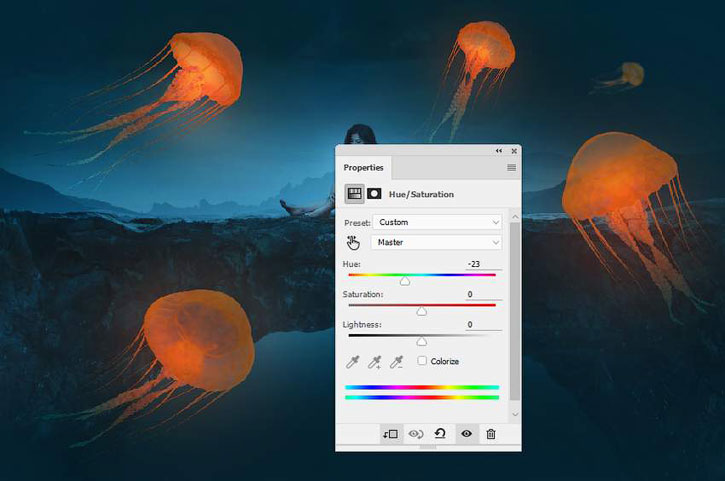Click the Hue/Saturation adjustment icon
Viewport: 725px width, 481px height.
[x=355, y=194]
